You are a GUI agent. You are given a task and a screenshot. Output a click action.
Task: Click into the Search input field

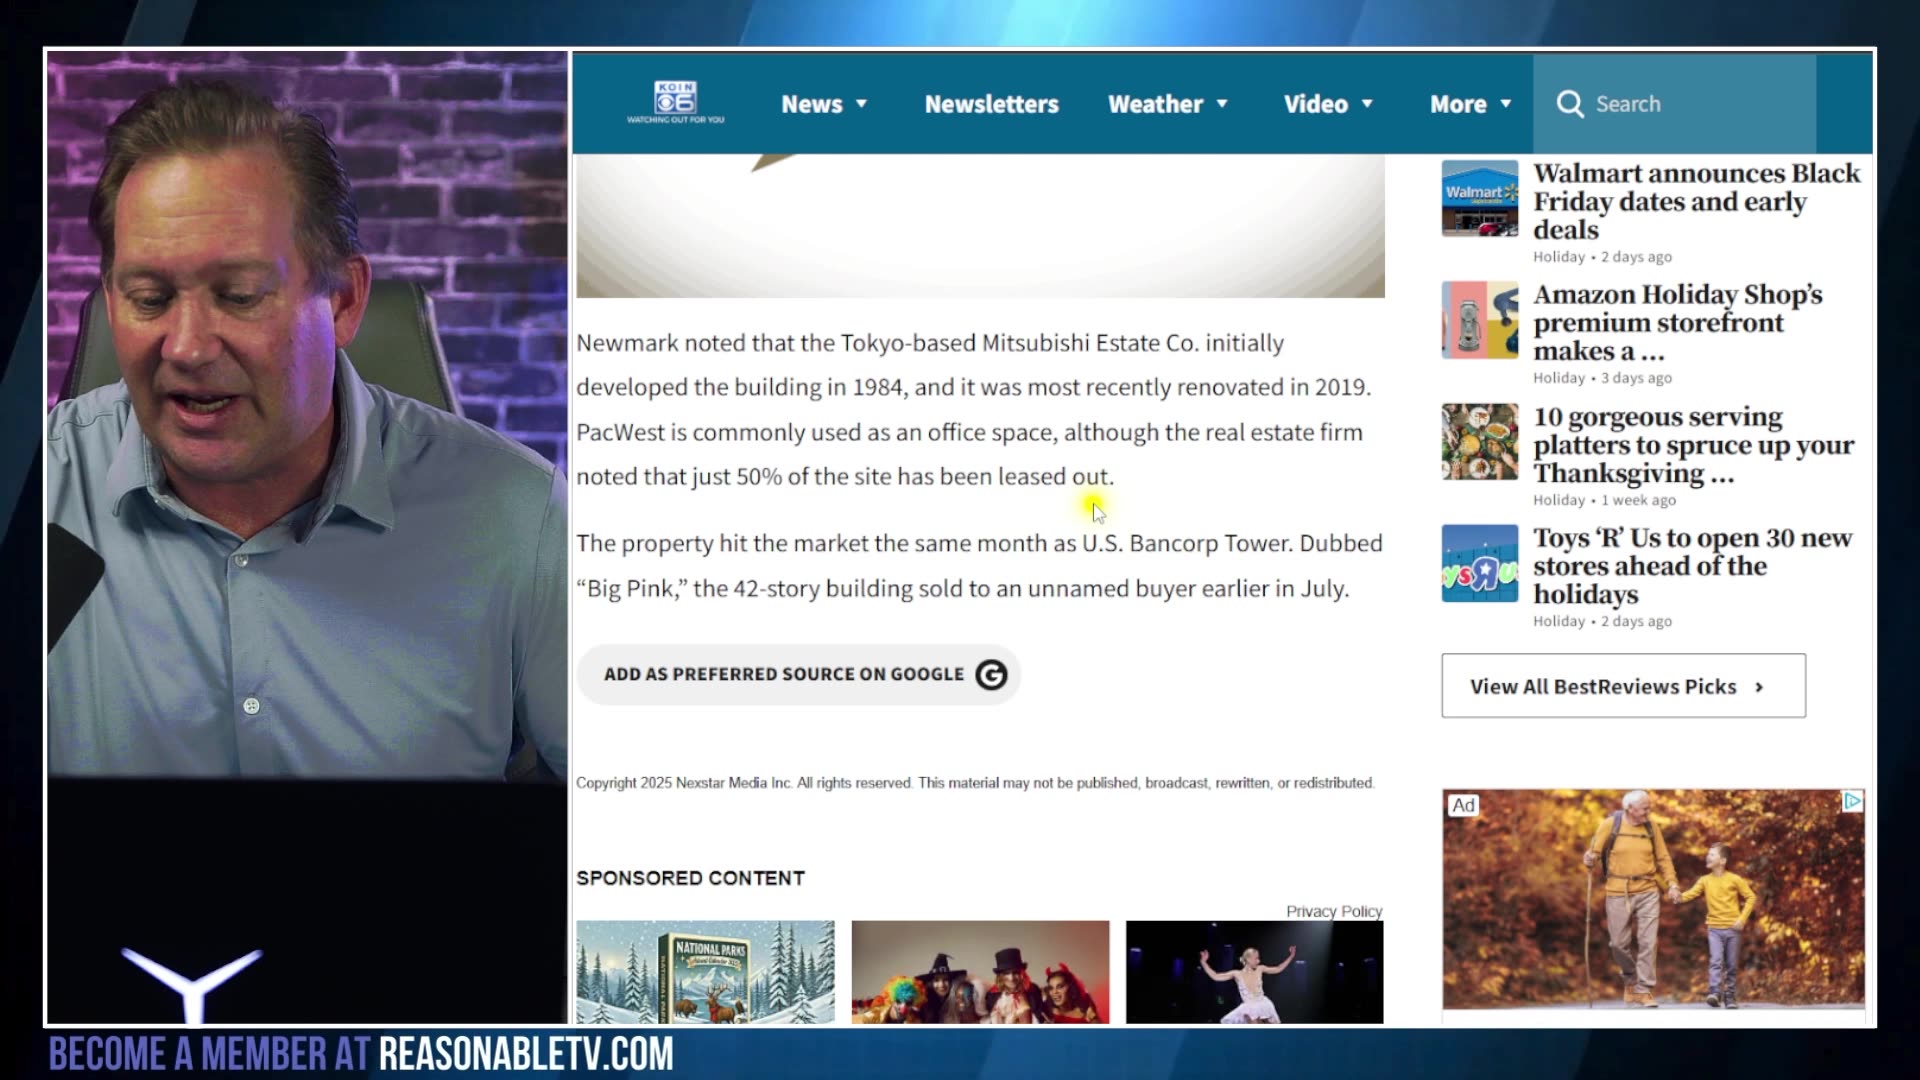(1700, 104)
